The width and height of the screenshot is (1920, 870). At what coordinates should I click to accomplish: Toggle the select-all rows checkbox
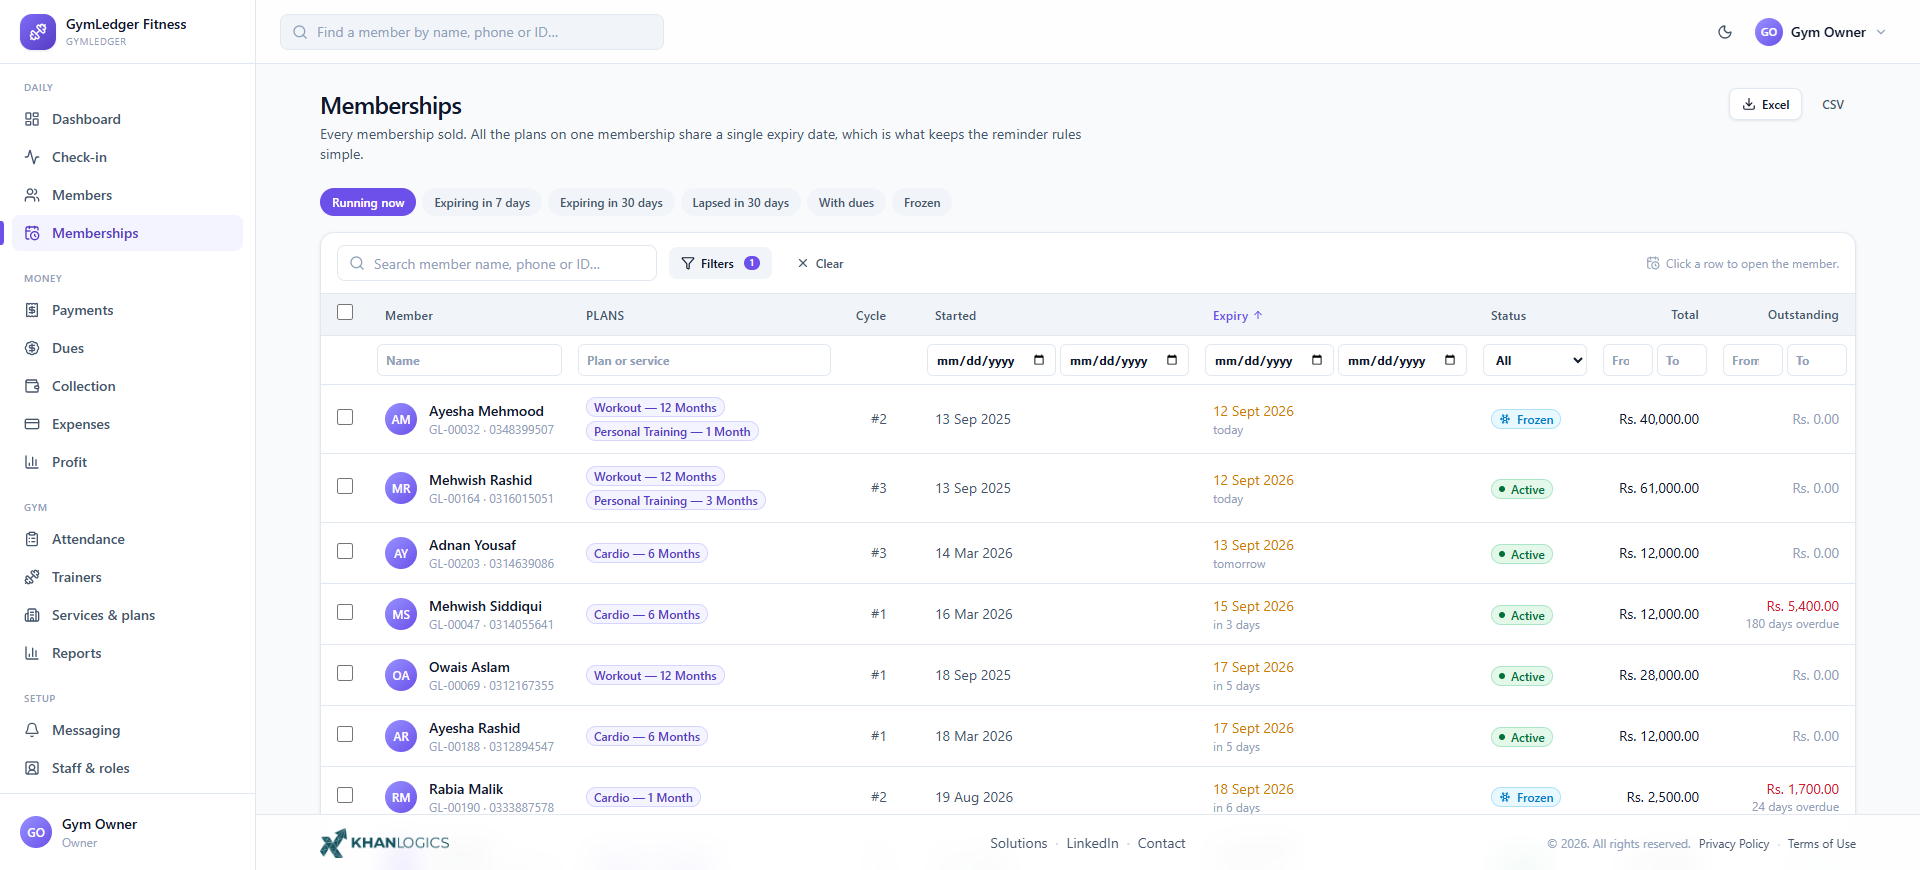[x=345, y=312]
